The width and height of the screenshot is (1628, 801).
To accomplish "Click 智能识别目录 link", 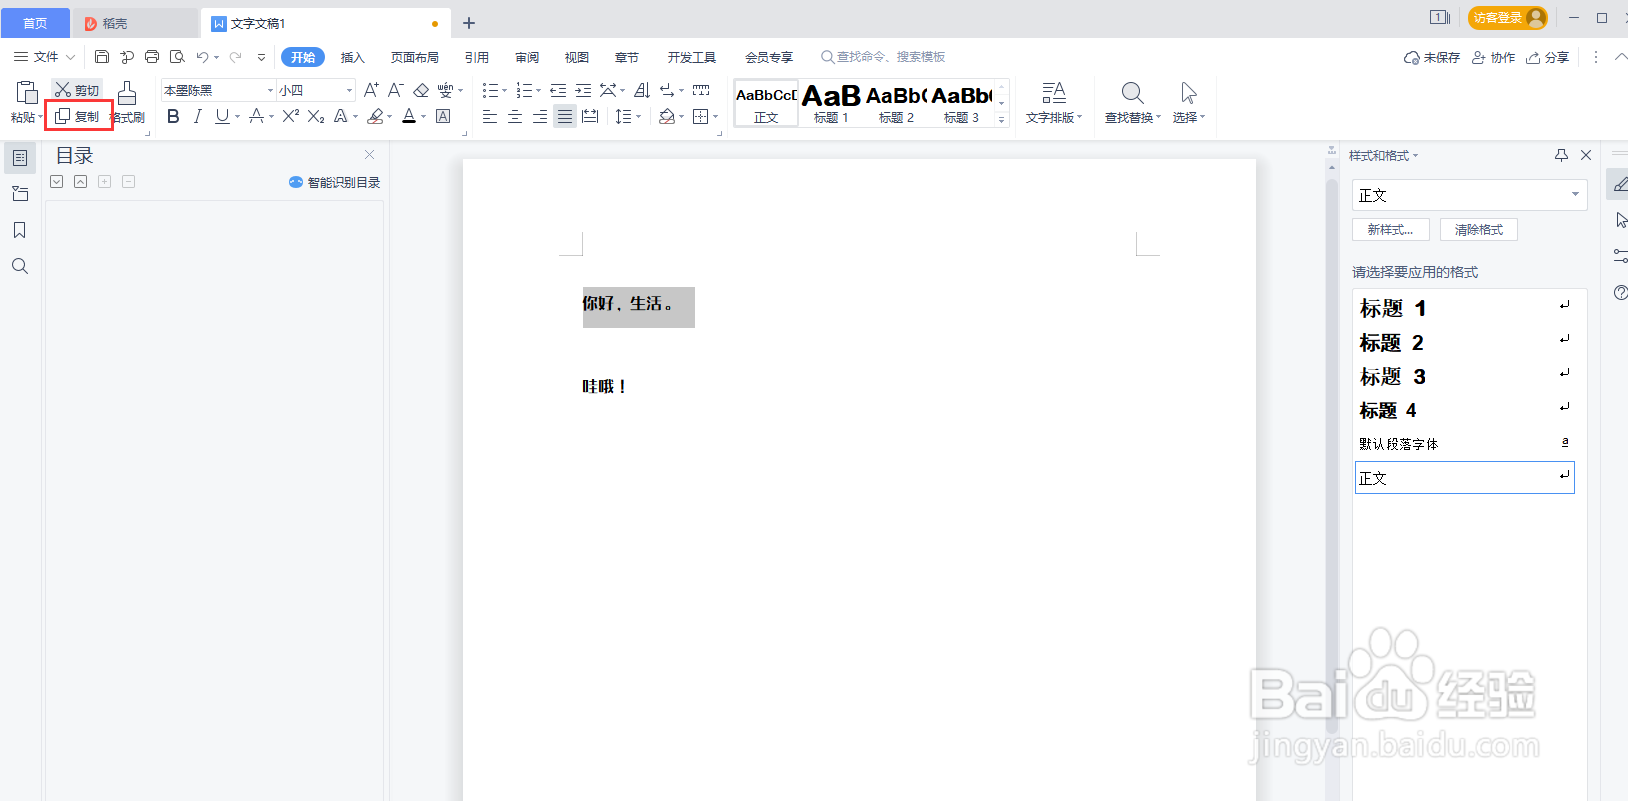I will coord(335,182).
